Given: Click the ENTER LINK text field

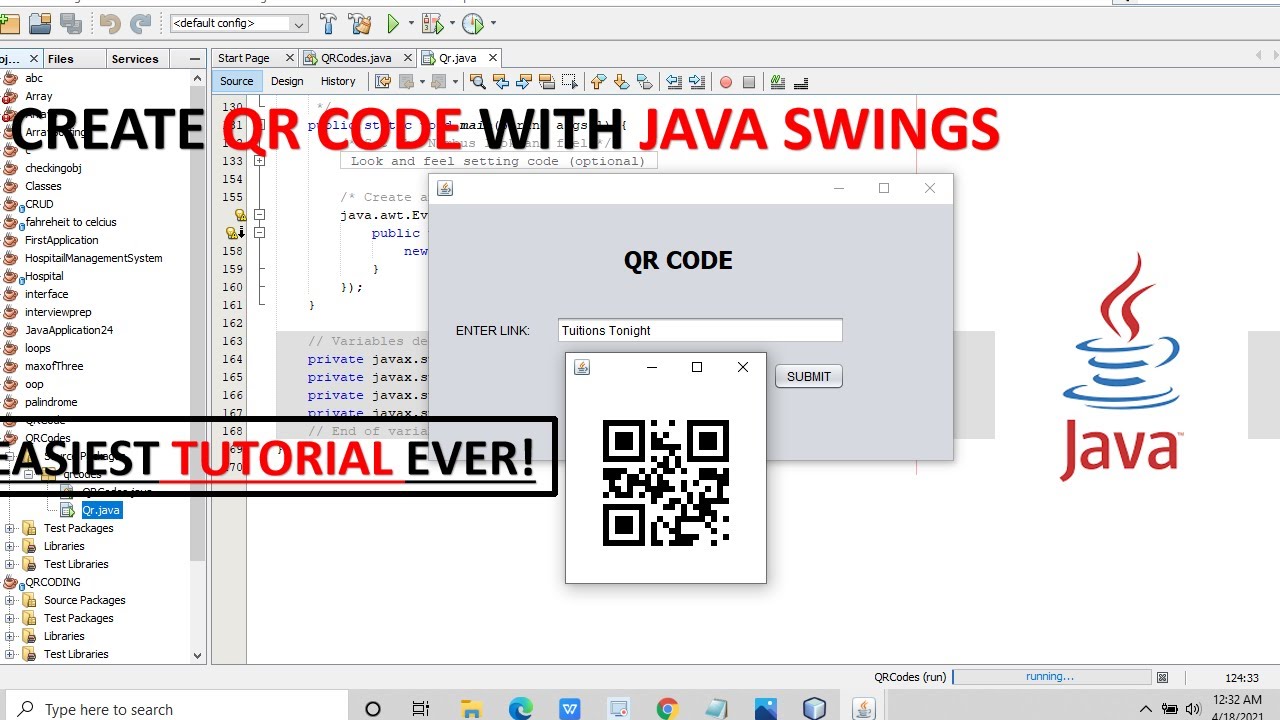Looking at the screenshot, I should pos(700,330).
